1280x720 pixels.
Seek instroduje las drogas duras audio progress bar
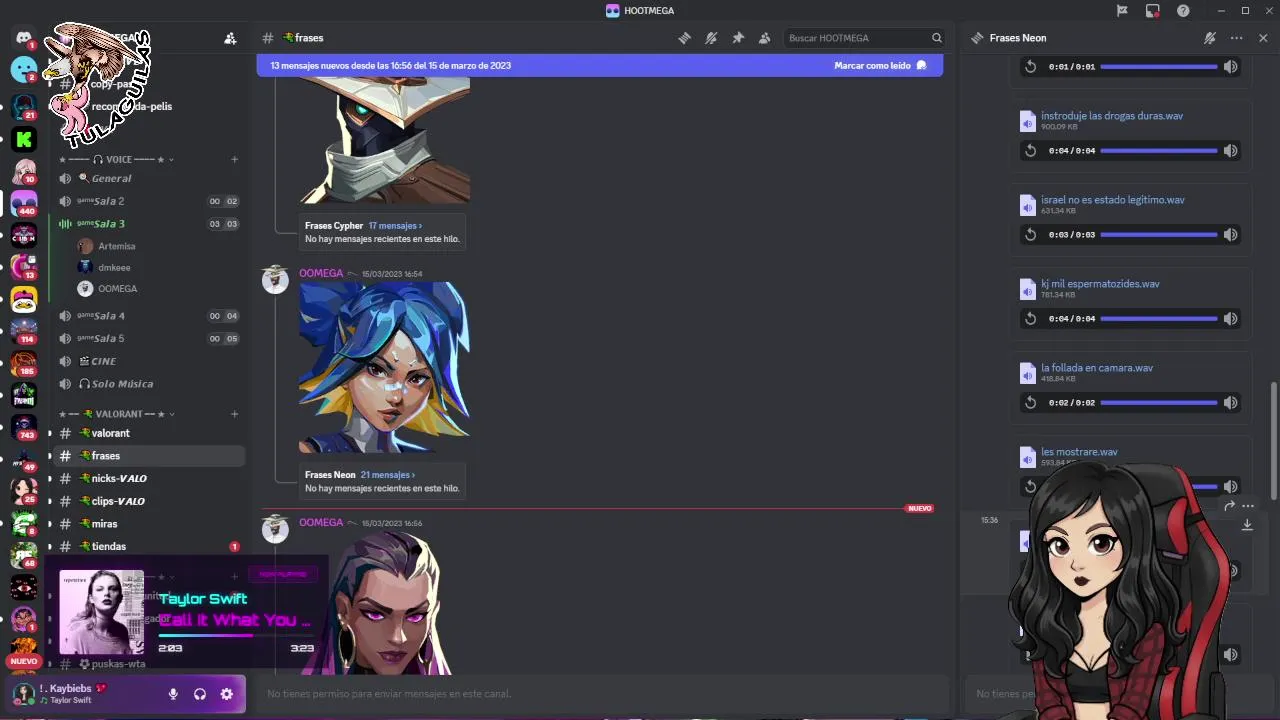1159,151
